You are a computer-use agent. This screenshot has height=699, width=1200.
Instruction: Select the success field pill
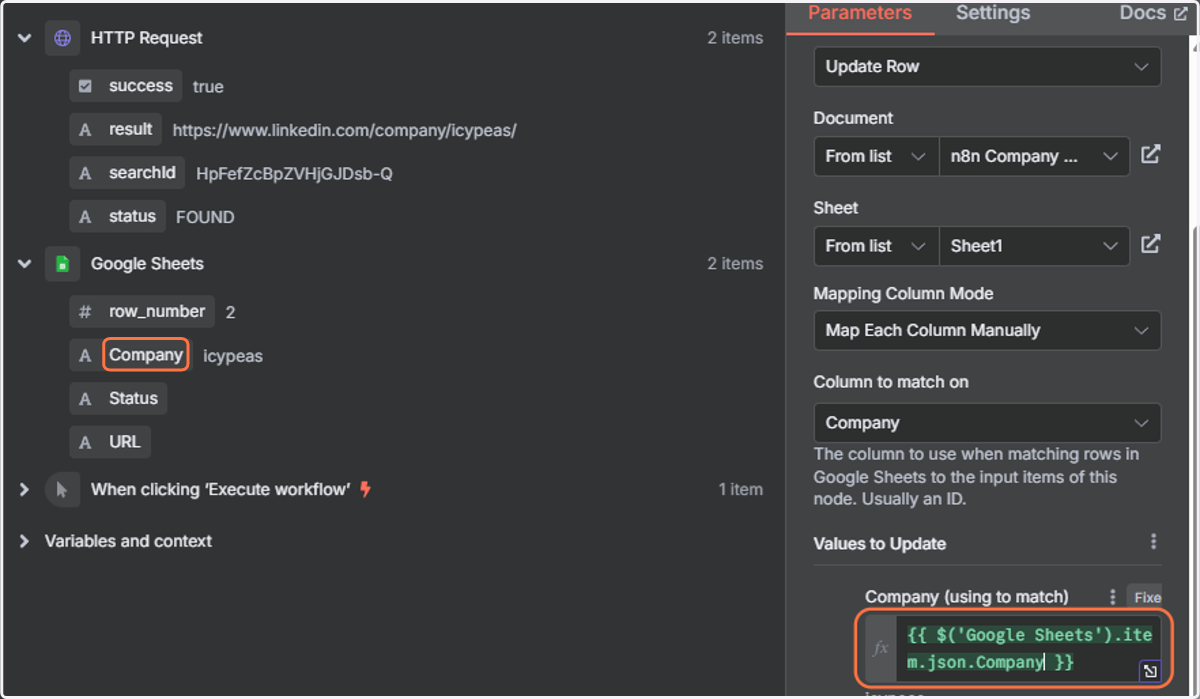pos(126,86)
